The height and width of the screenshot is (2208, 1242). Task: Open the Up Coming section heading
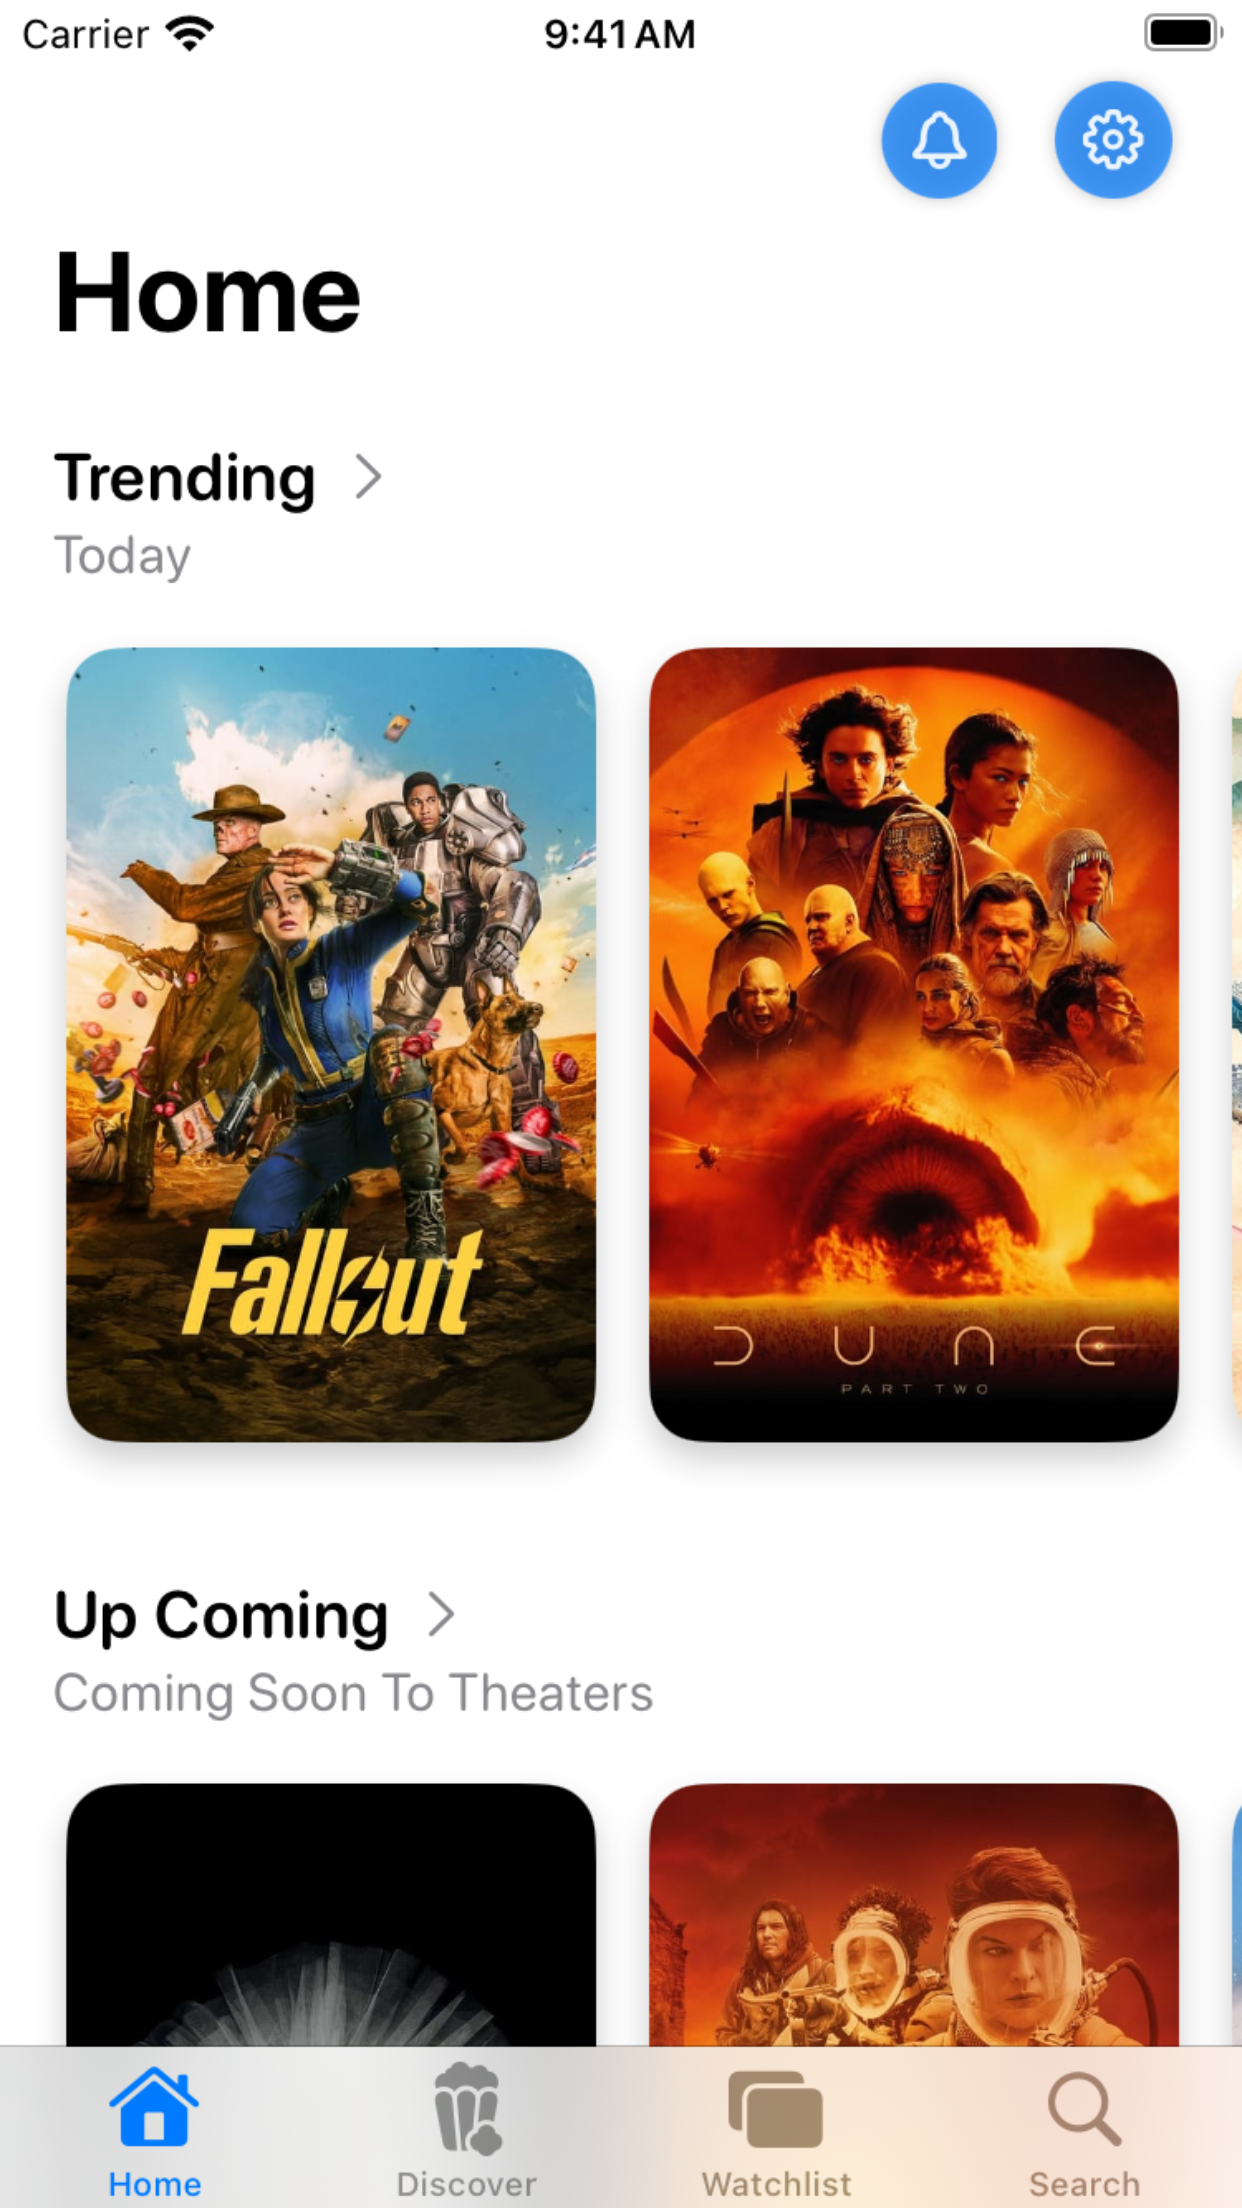(221, 1616)
